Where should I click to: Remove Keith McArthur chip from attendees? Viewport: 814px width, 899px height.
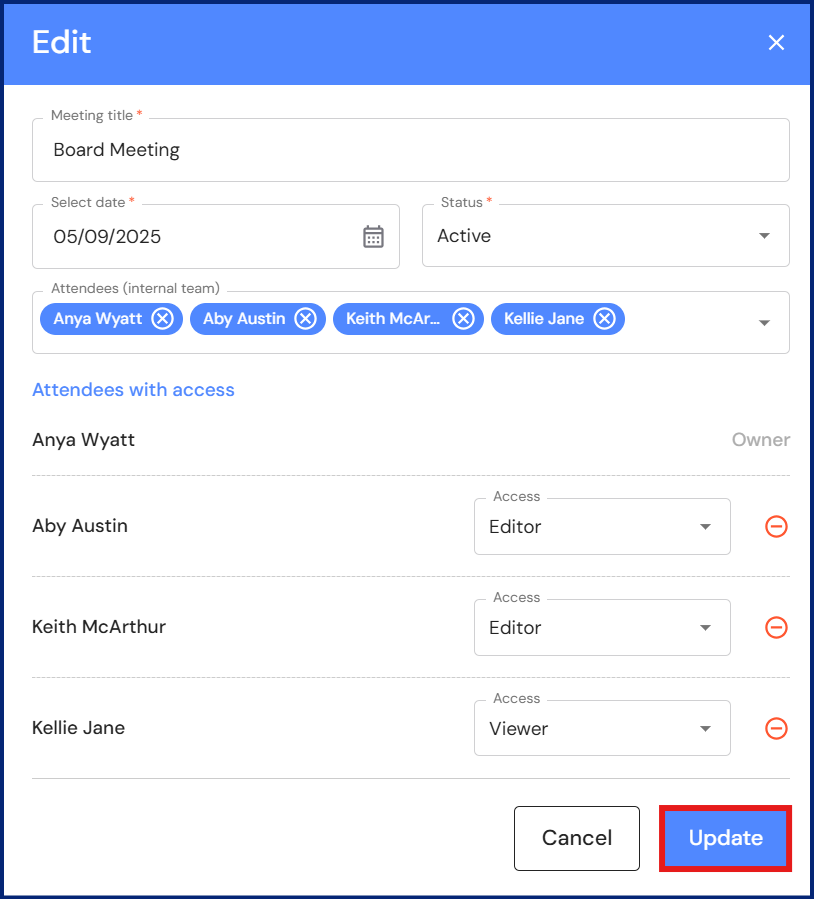[463, 319]
